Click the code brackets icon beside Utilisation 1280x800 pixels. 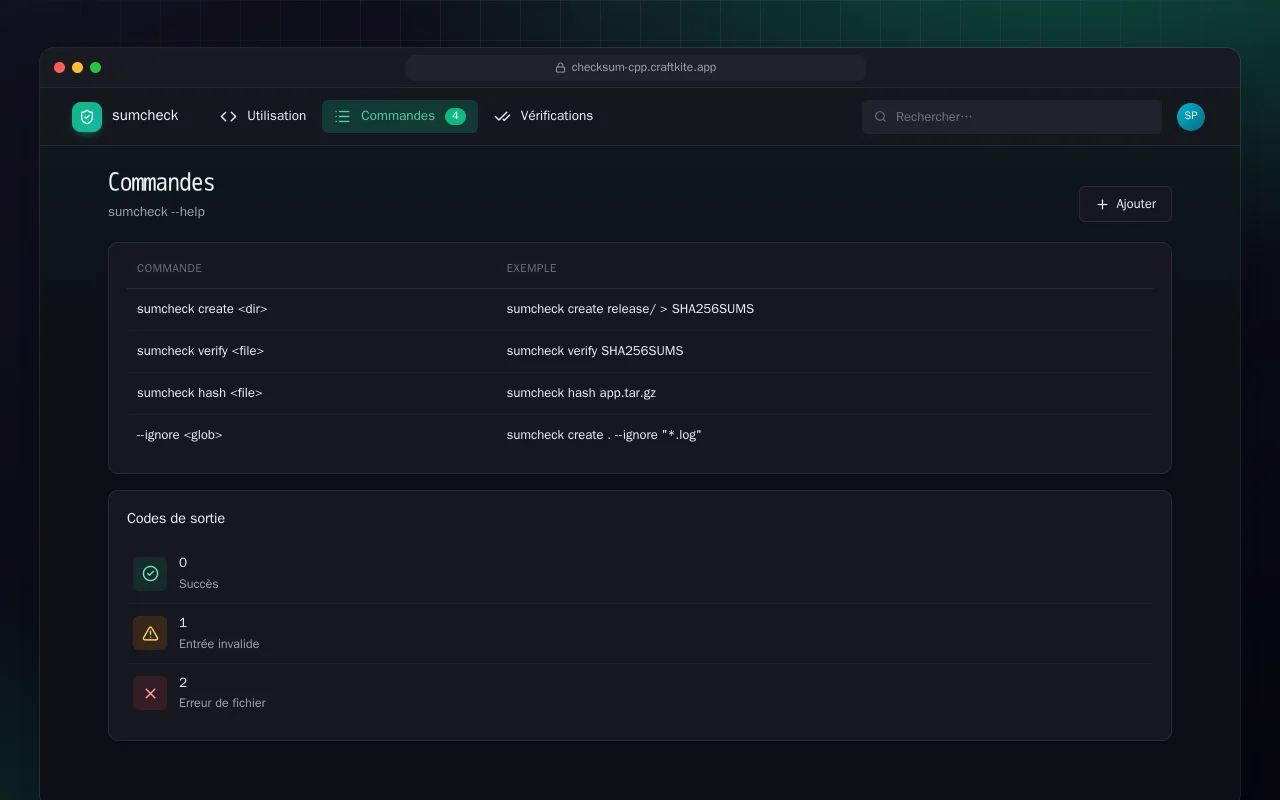(229, 117)
